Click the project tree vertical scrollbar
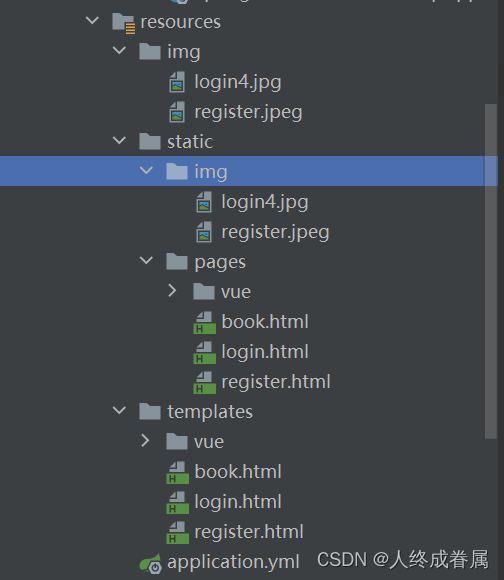504x580 pixels. tap(491, 272)
